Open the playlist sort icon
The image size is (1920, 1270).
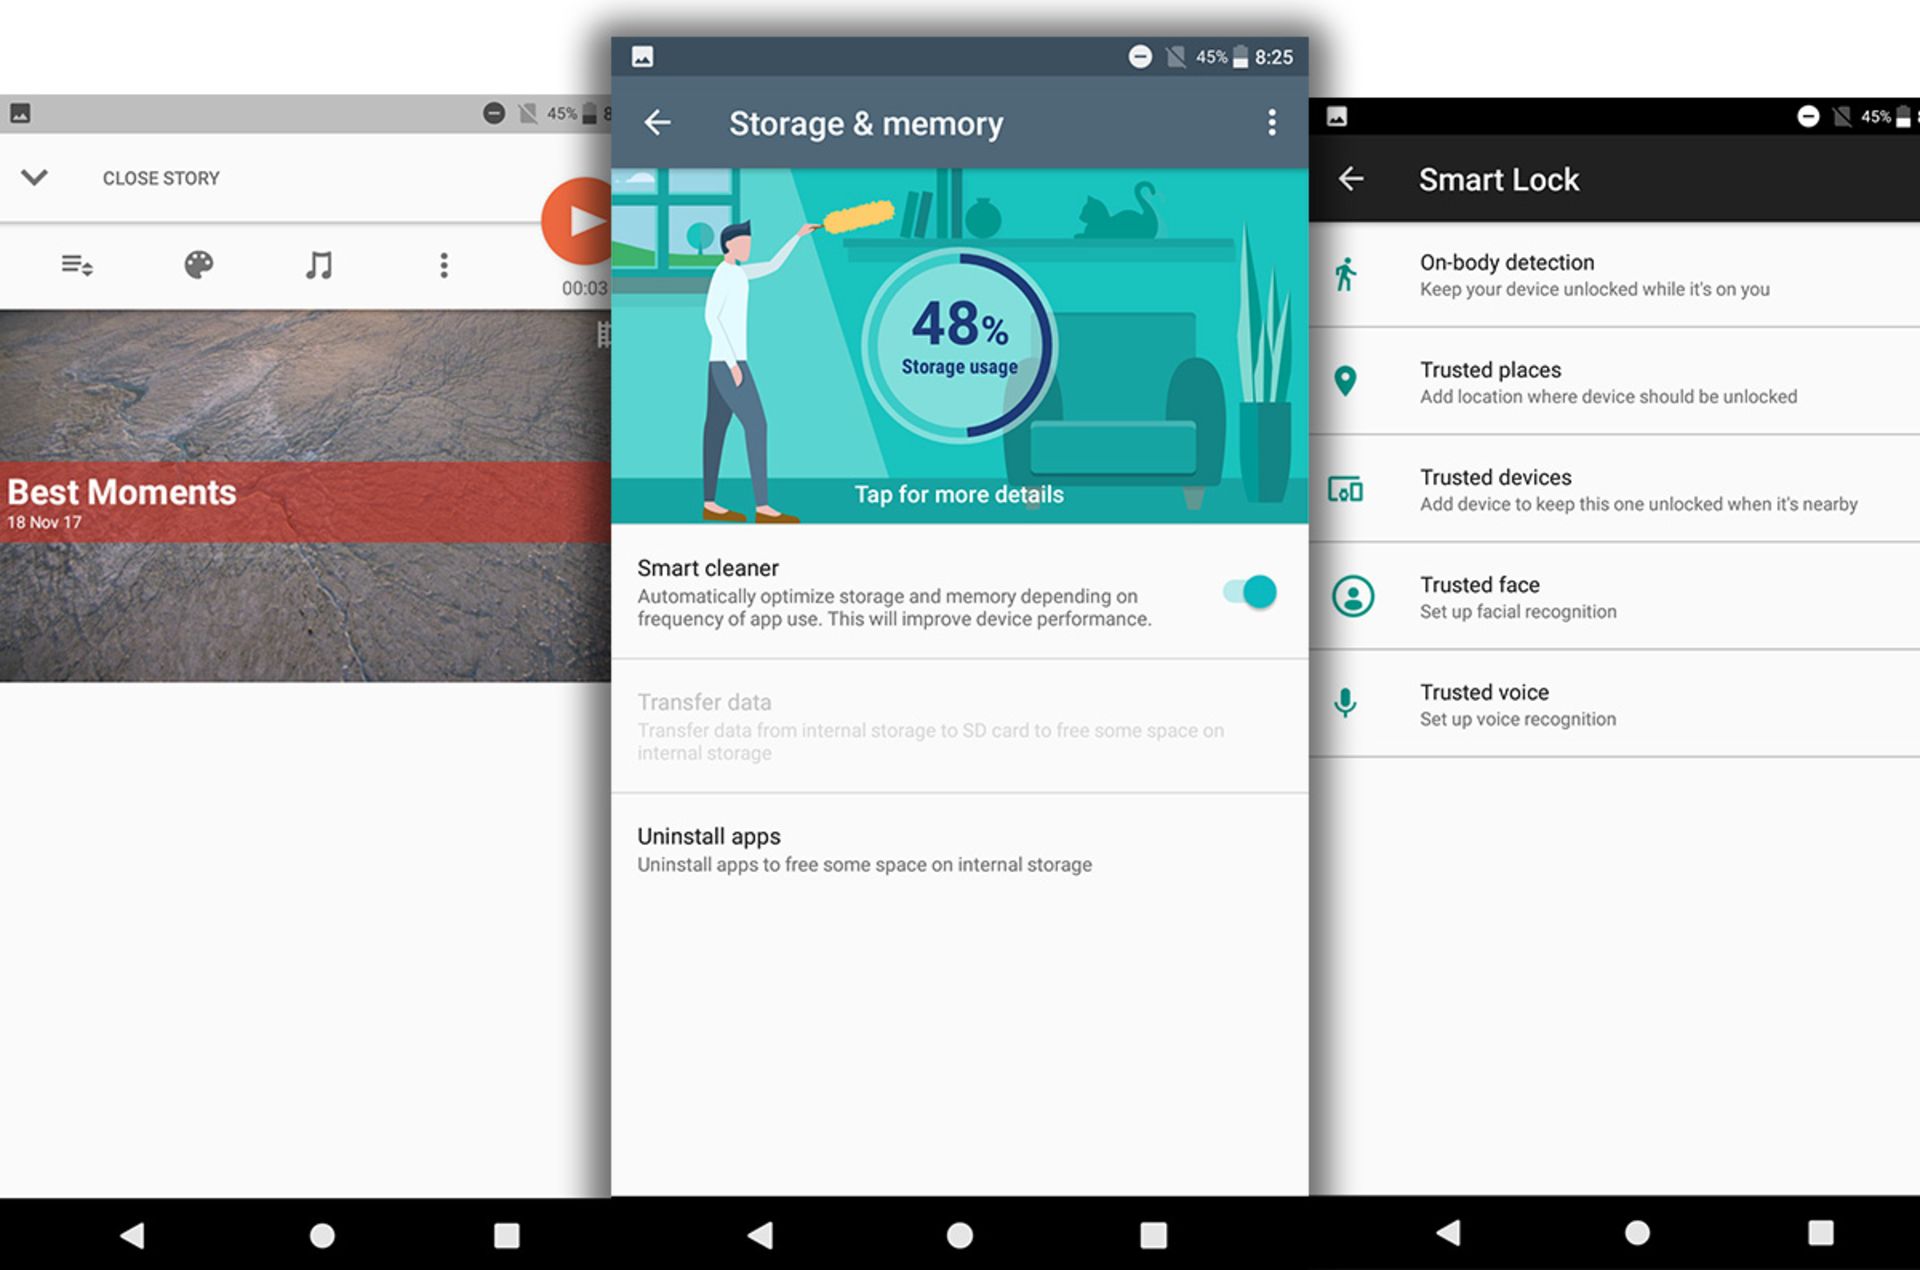pos(77,265)
